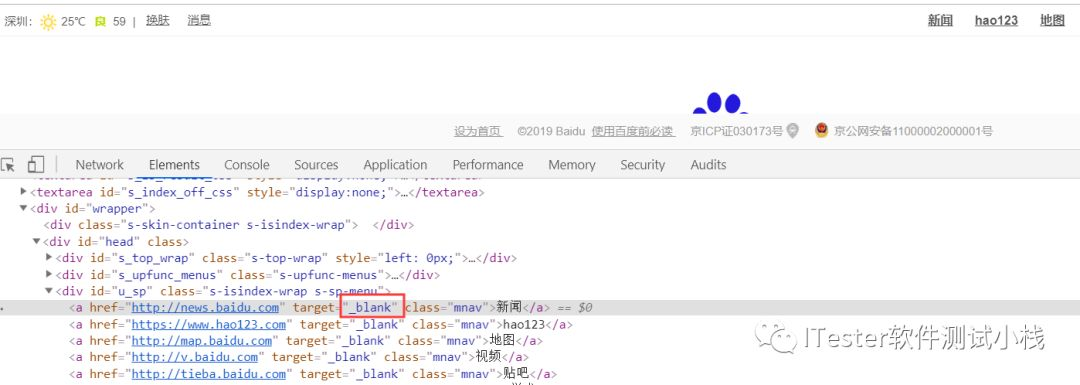1080x385 pixels.
Task: Click the air quality icon near 59
Action: point(101,21)
